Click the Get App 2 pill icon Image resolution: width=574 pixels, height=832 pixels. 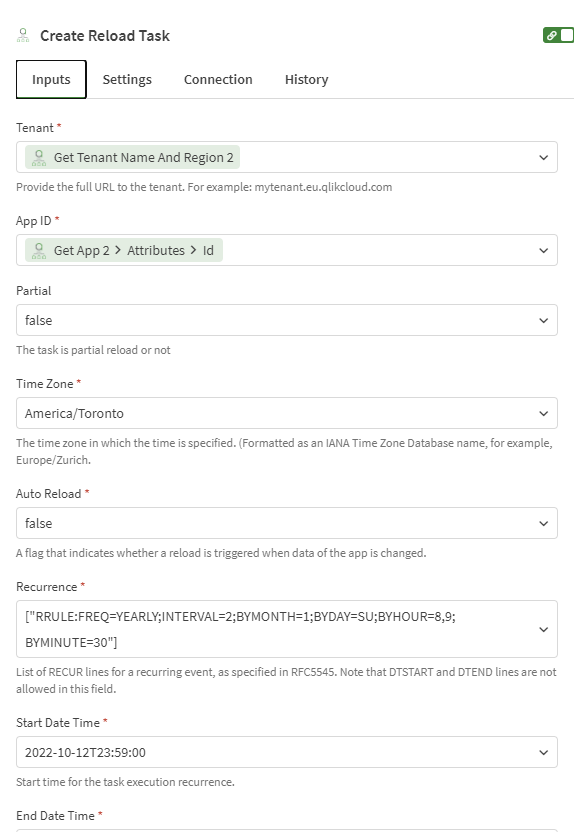39,250
